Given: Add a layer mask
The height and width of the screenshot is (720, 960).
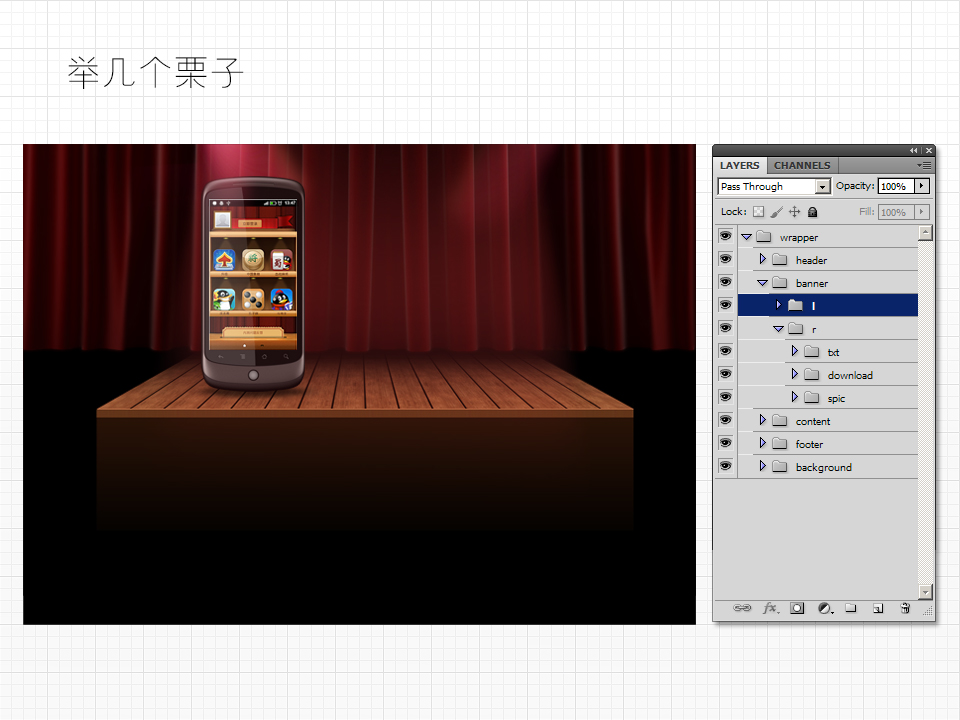Looking at the screenshot, I should pyautogui.click(x=797, y=608).
